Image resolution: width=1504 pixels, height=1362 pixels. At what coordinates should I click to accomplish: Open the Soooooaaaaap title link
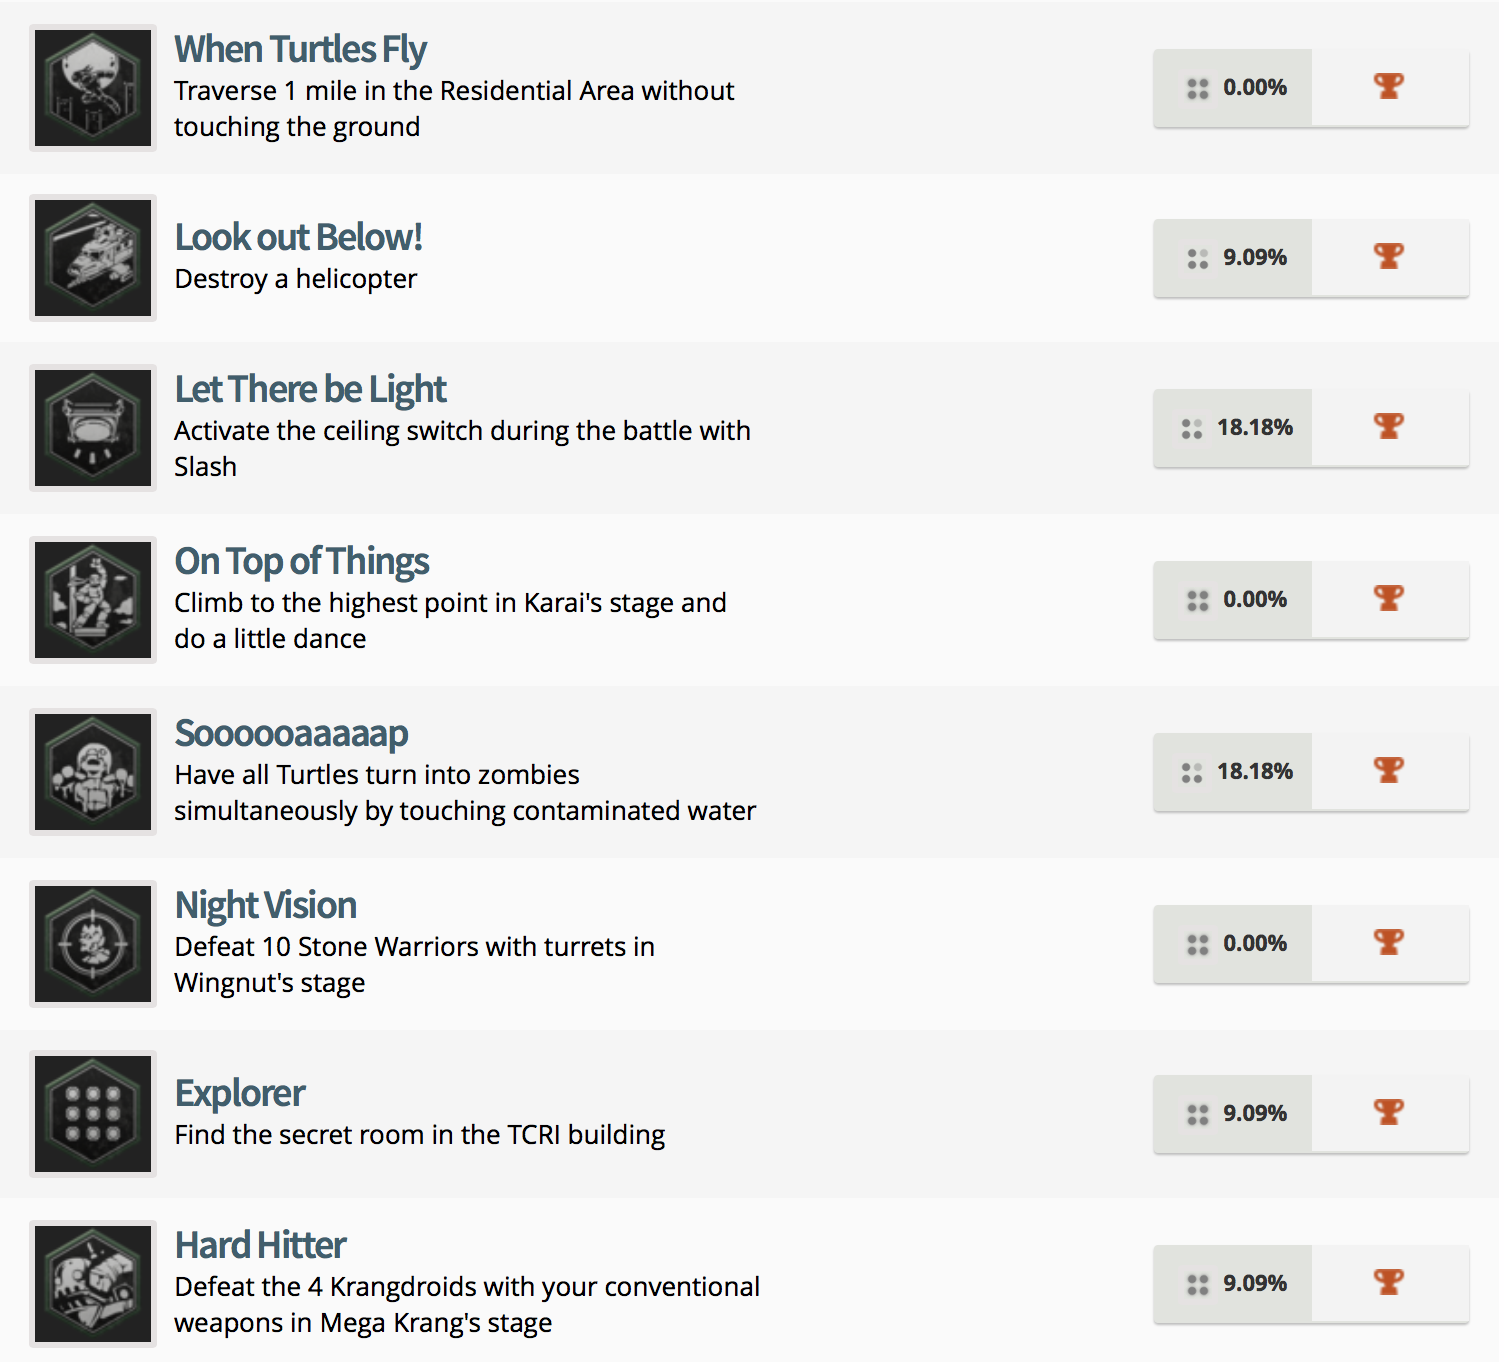pyautogui.click(x=291, y=733)
